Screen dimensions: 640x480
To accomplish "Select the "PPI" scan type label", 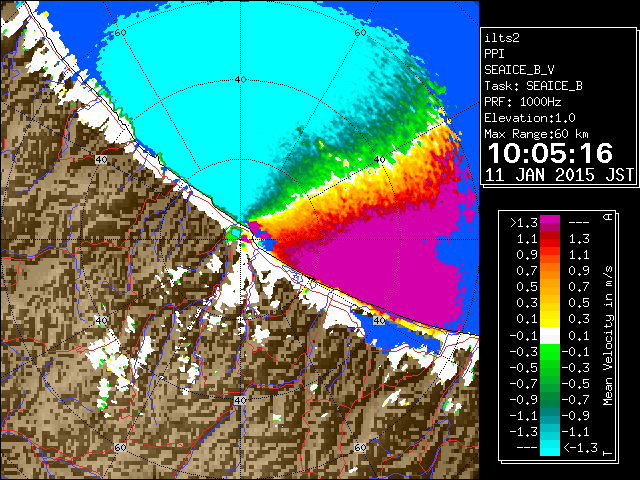I will (x=494, y=54).
